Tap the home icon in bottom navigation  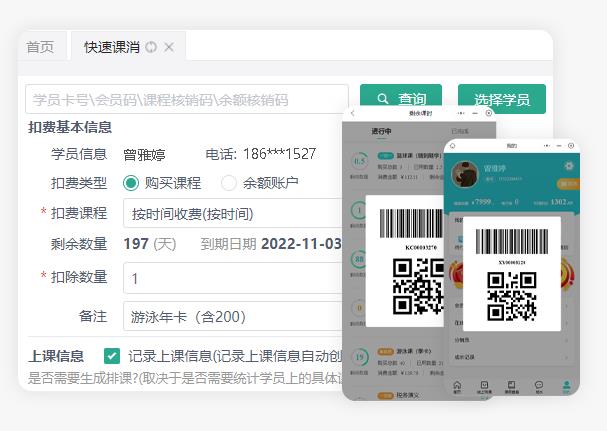pyautogui.click(x=457, y=386)
